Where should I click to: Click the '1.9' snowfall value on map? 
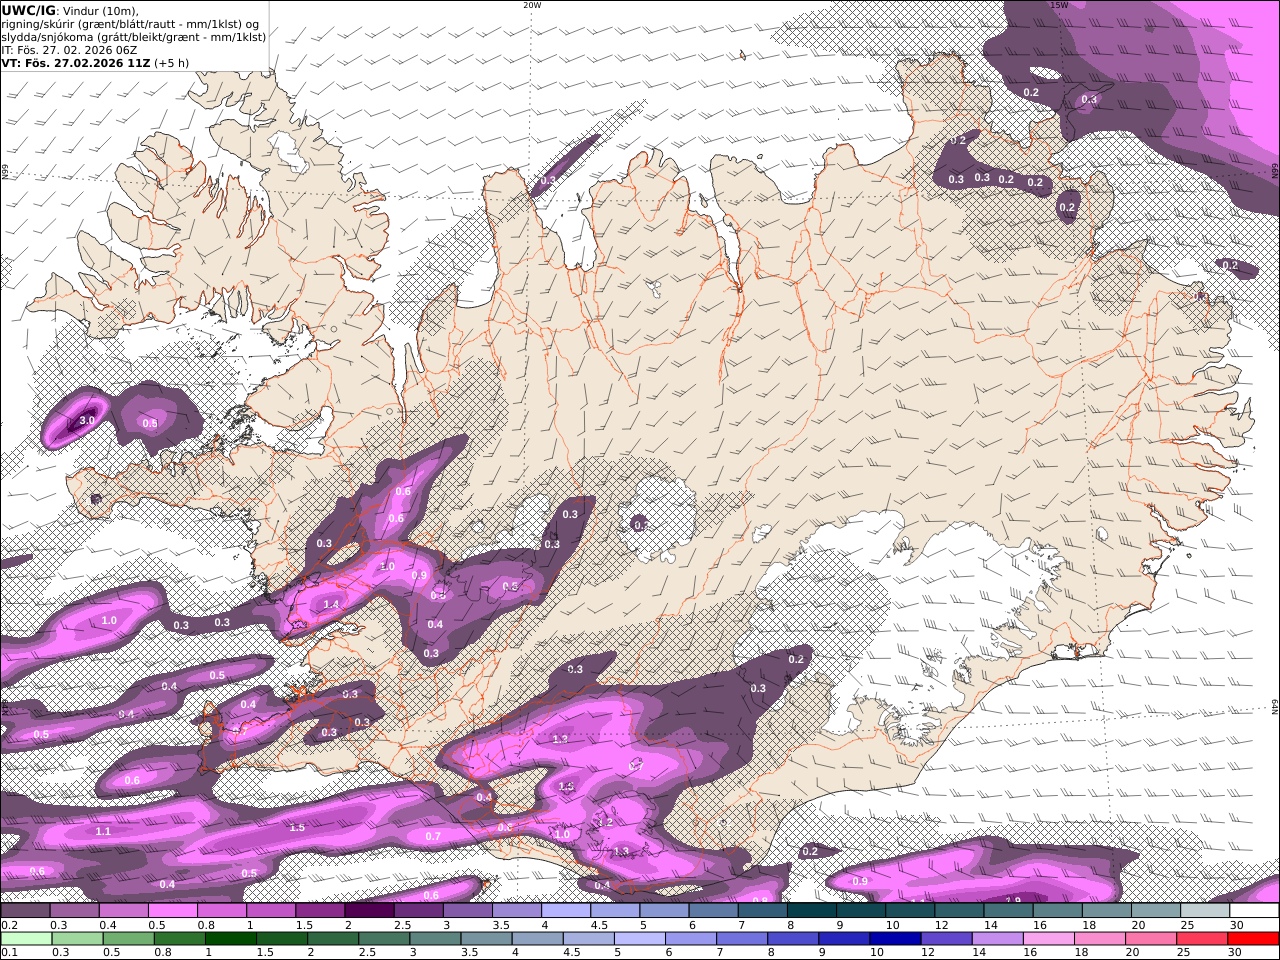(x=1012, y=900)
